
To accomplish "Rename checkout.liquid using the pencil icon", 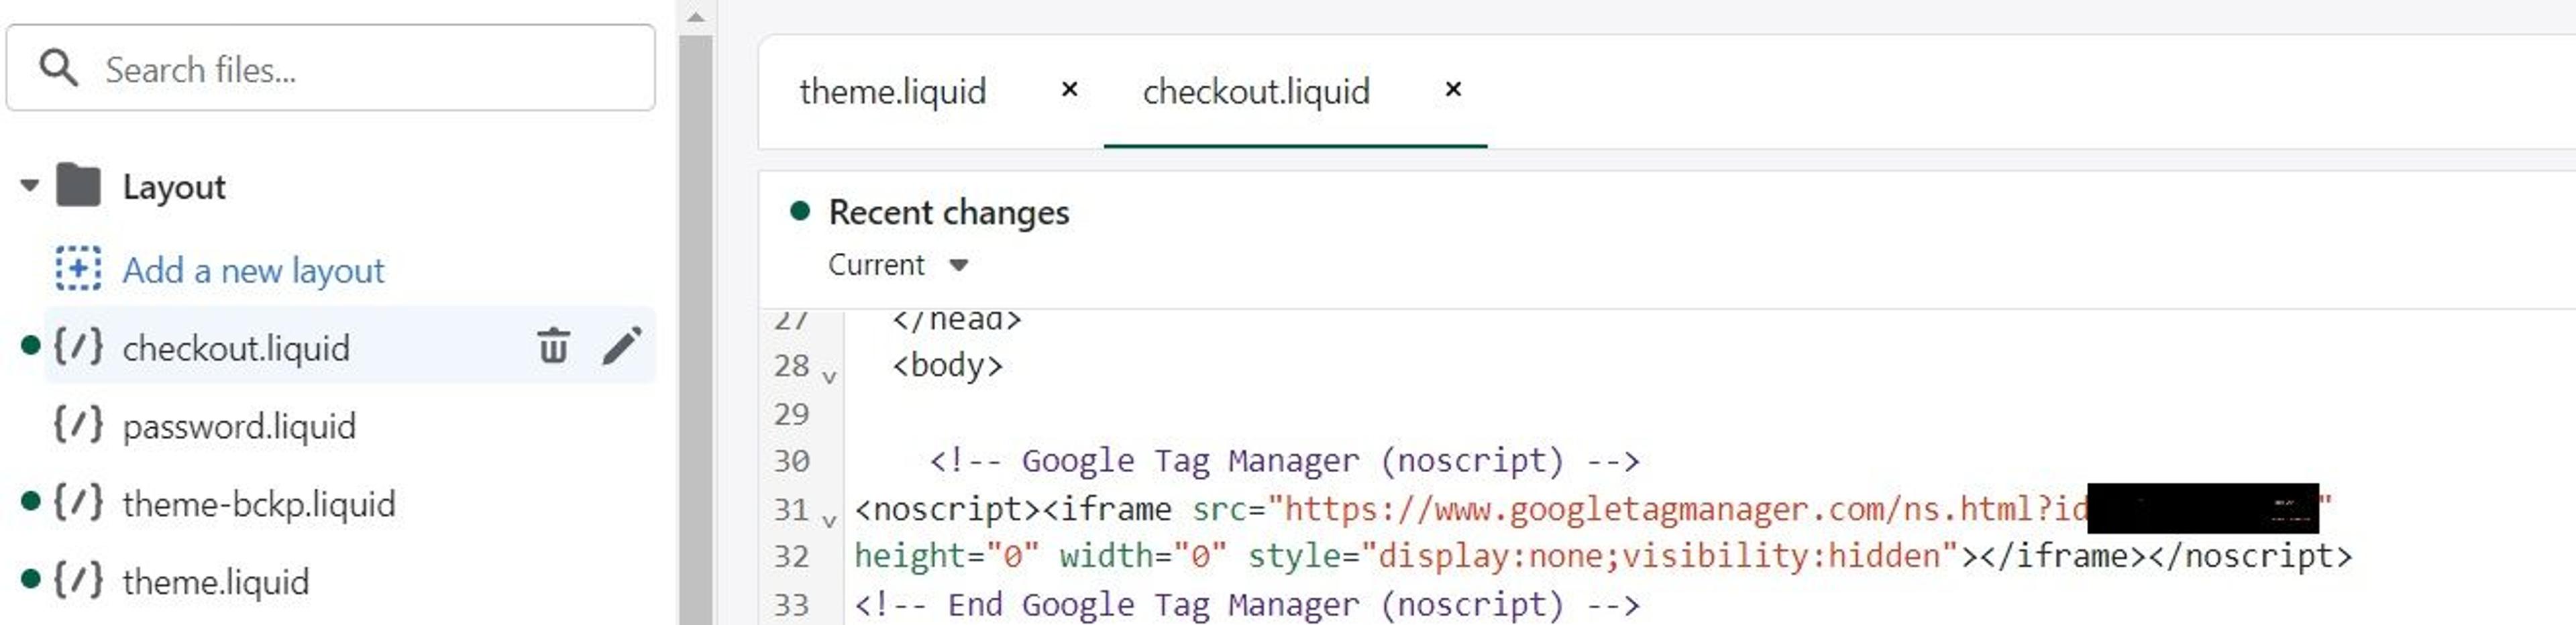I will coord(621,346).
